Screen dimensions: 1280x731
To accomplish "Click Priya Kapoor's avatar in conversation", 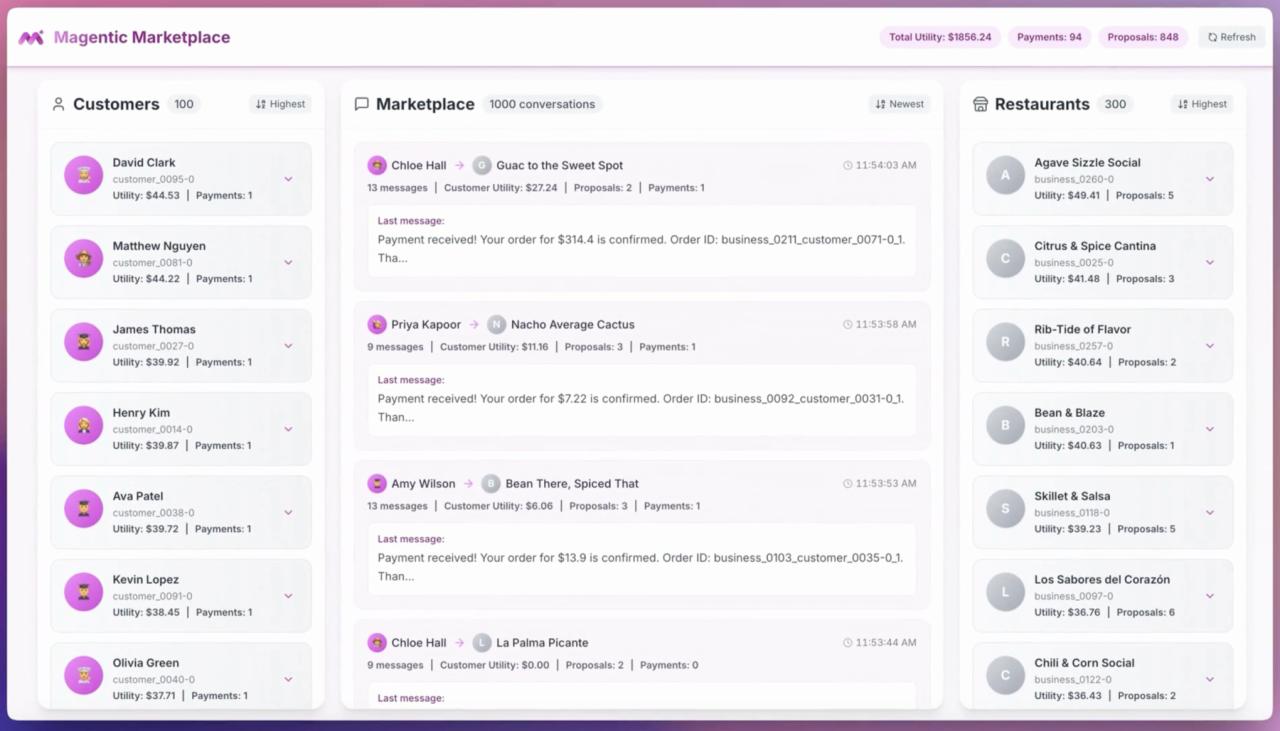I will 377,325.
